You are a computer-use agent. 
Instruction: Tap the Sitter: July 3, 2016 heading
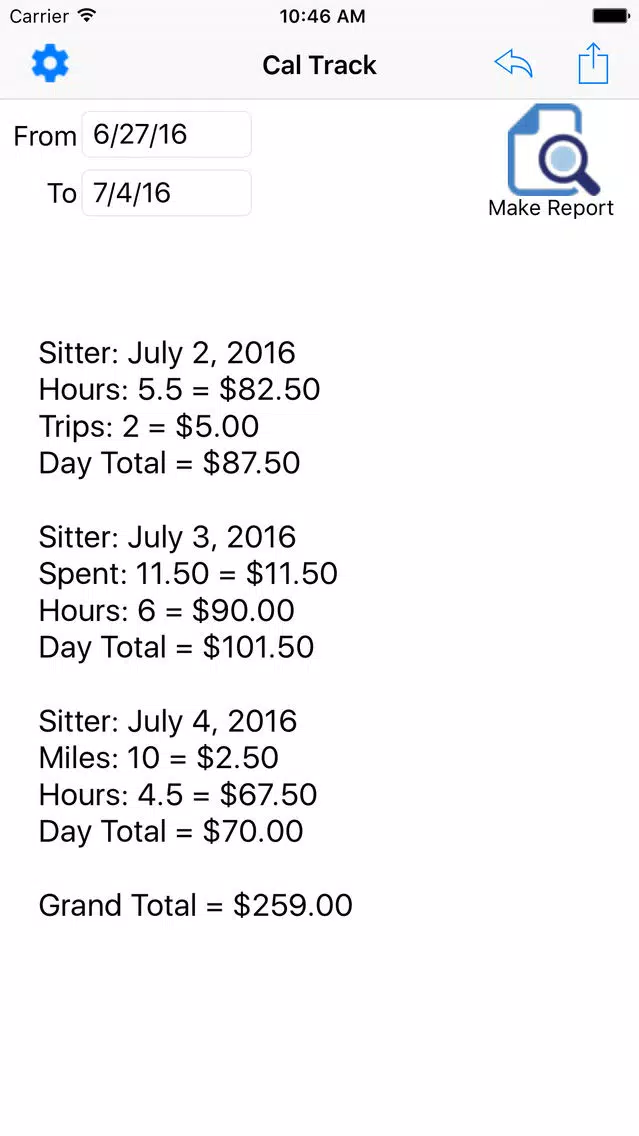point(167,537)
